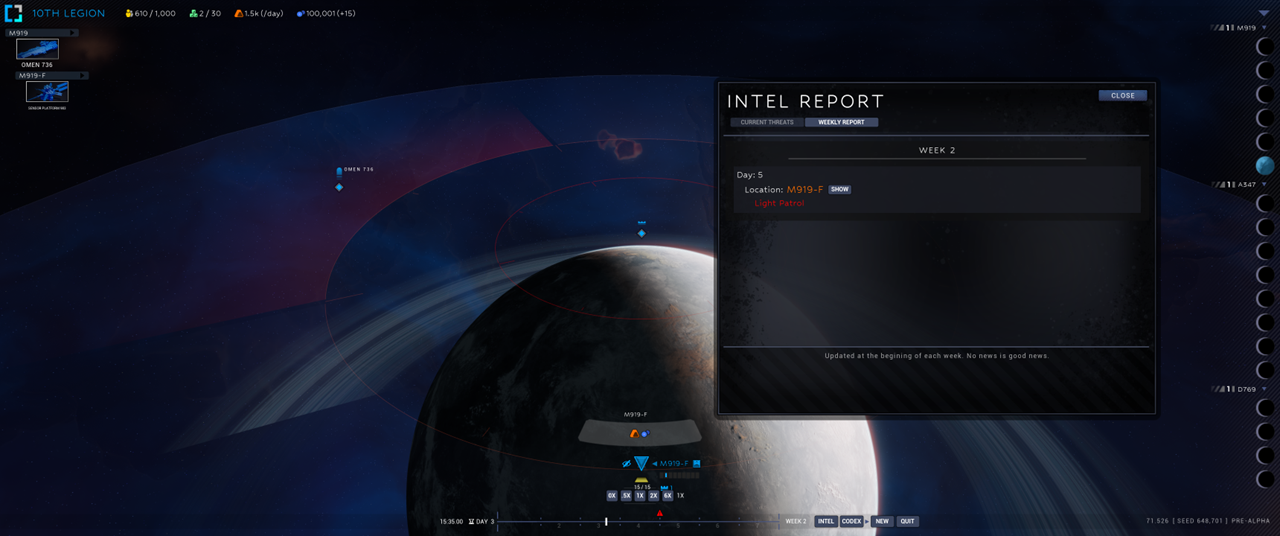Click the first planet circle under M919
Screen dimensions: 1280x536
[1266, 46]
